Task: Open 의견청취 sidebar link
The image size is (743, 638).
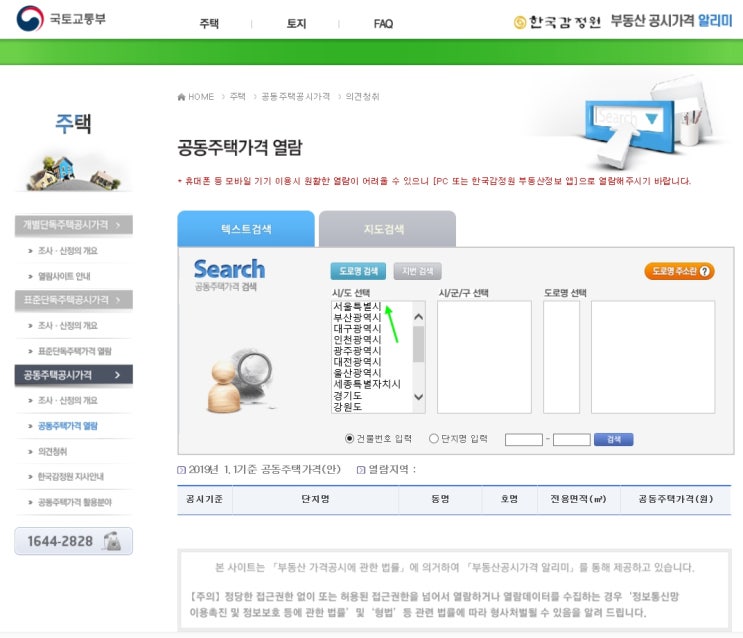Action: [52, 451]
